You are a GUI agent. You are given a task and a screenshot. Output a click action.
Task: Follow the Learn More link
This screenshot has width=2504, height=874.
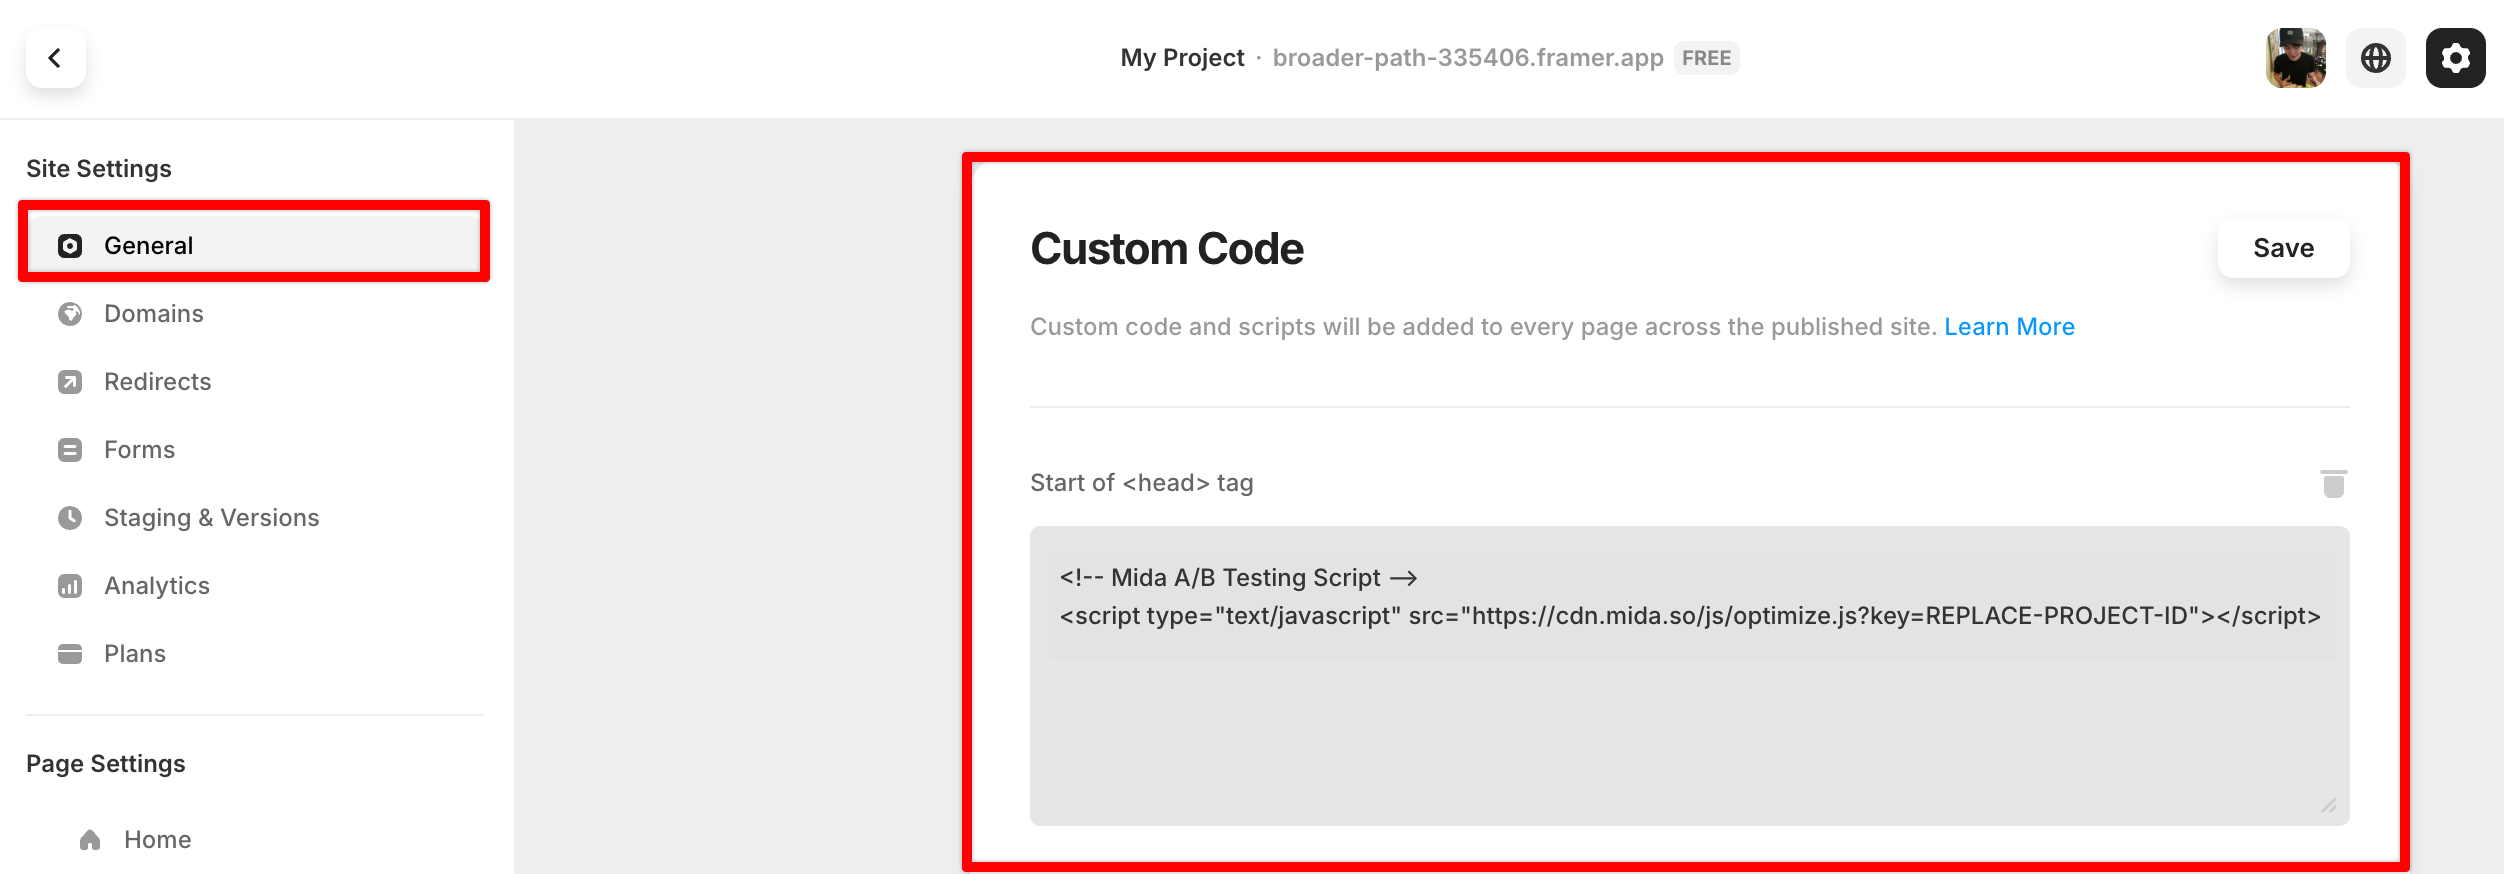(2009, 327)
